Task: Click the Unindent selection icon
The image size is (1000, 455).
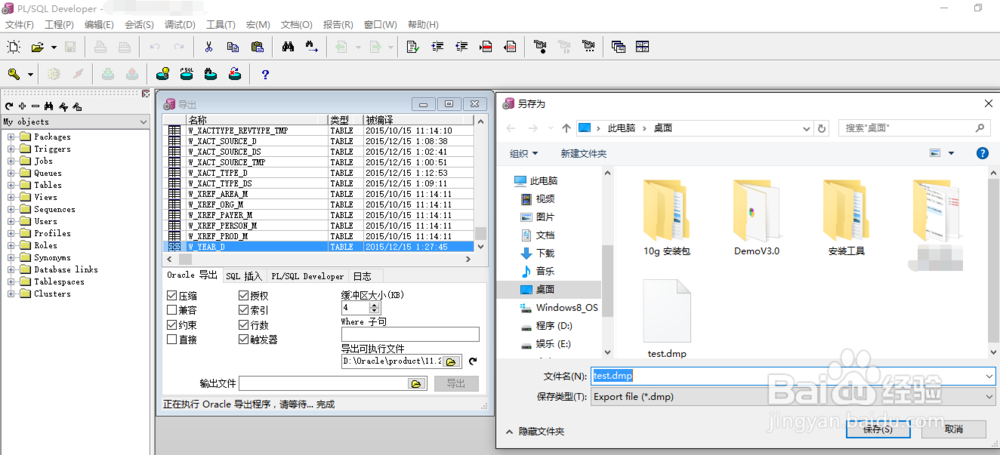Action: (462, 47)
